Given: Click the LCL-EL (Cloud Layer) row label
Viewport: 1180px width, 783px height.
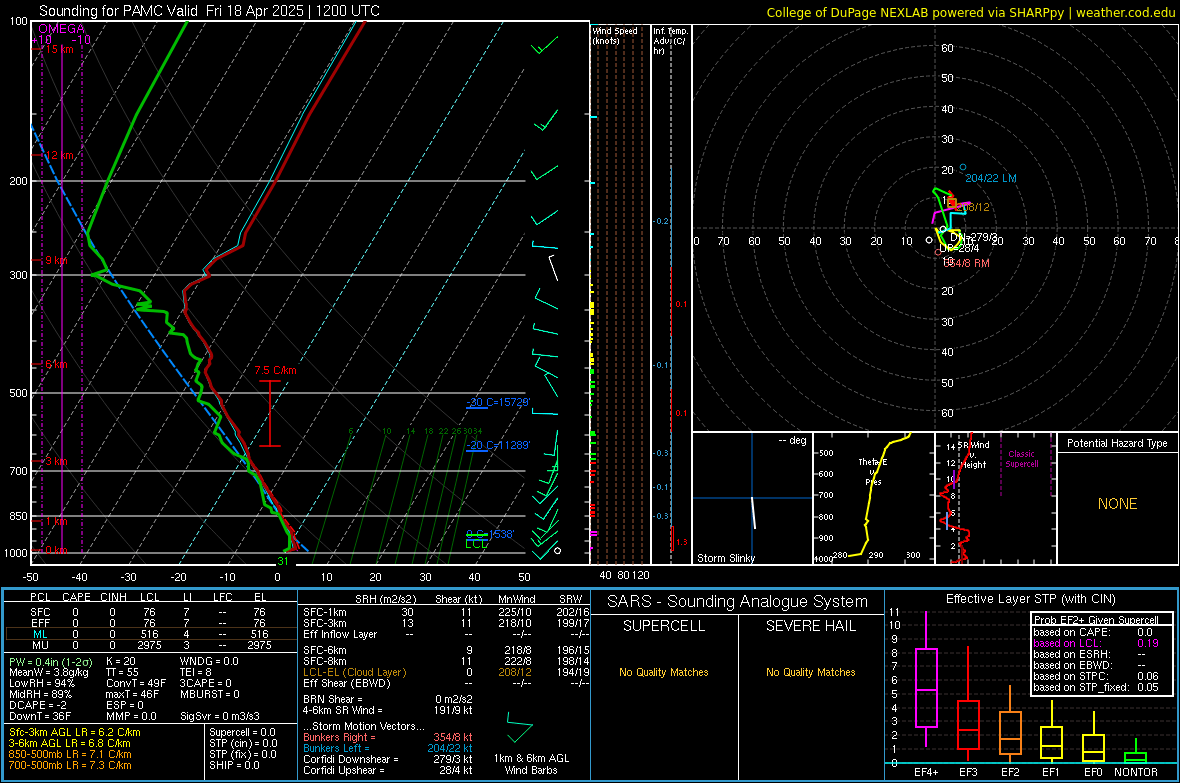Looking at the screenshot, I should [x=354, y=672].
